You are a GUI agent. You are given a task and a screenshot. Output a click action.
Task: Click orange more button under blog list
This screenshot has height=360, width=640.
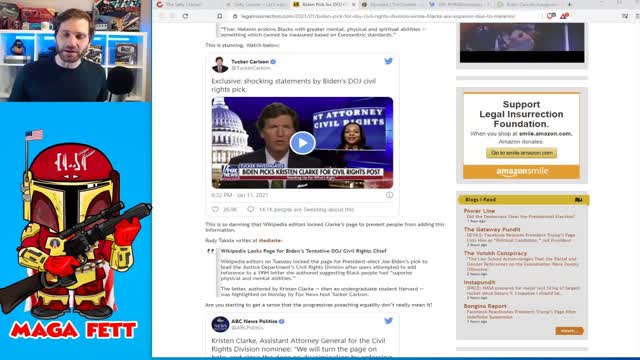point(569,331)
